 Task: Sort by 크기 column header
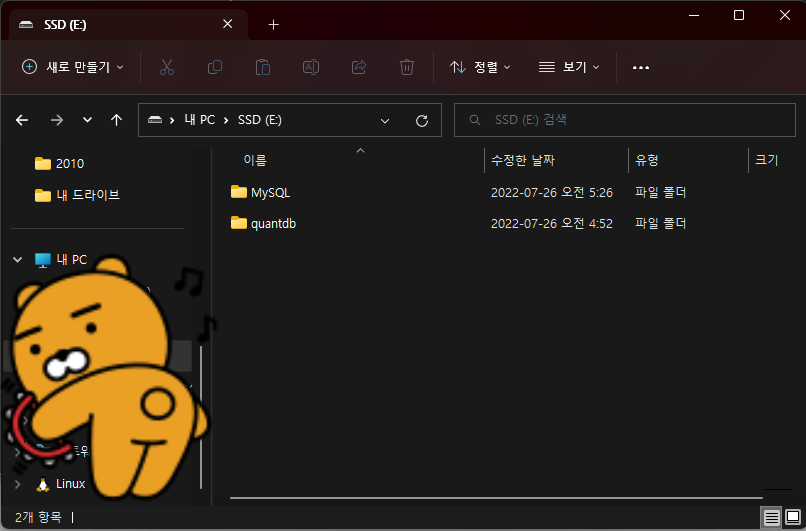coord(766,160)
